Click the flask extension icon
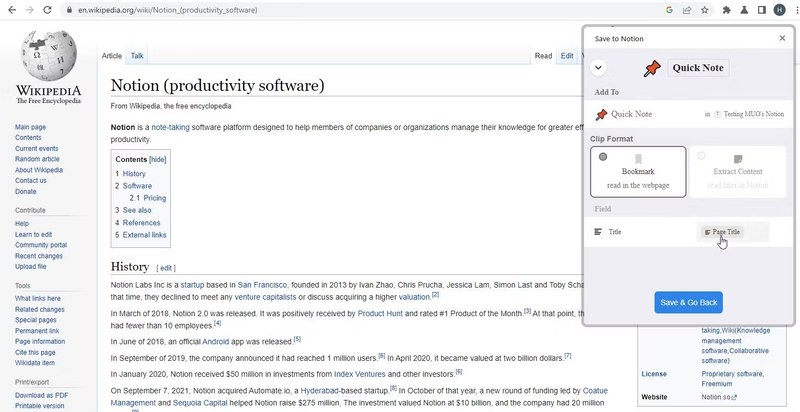 point(744,10)
